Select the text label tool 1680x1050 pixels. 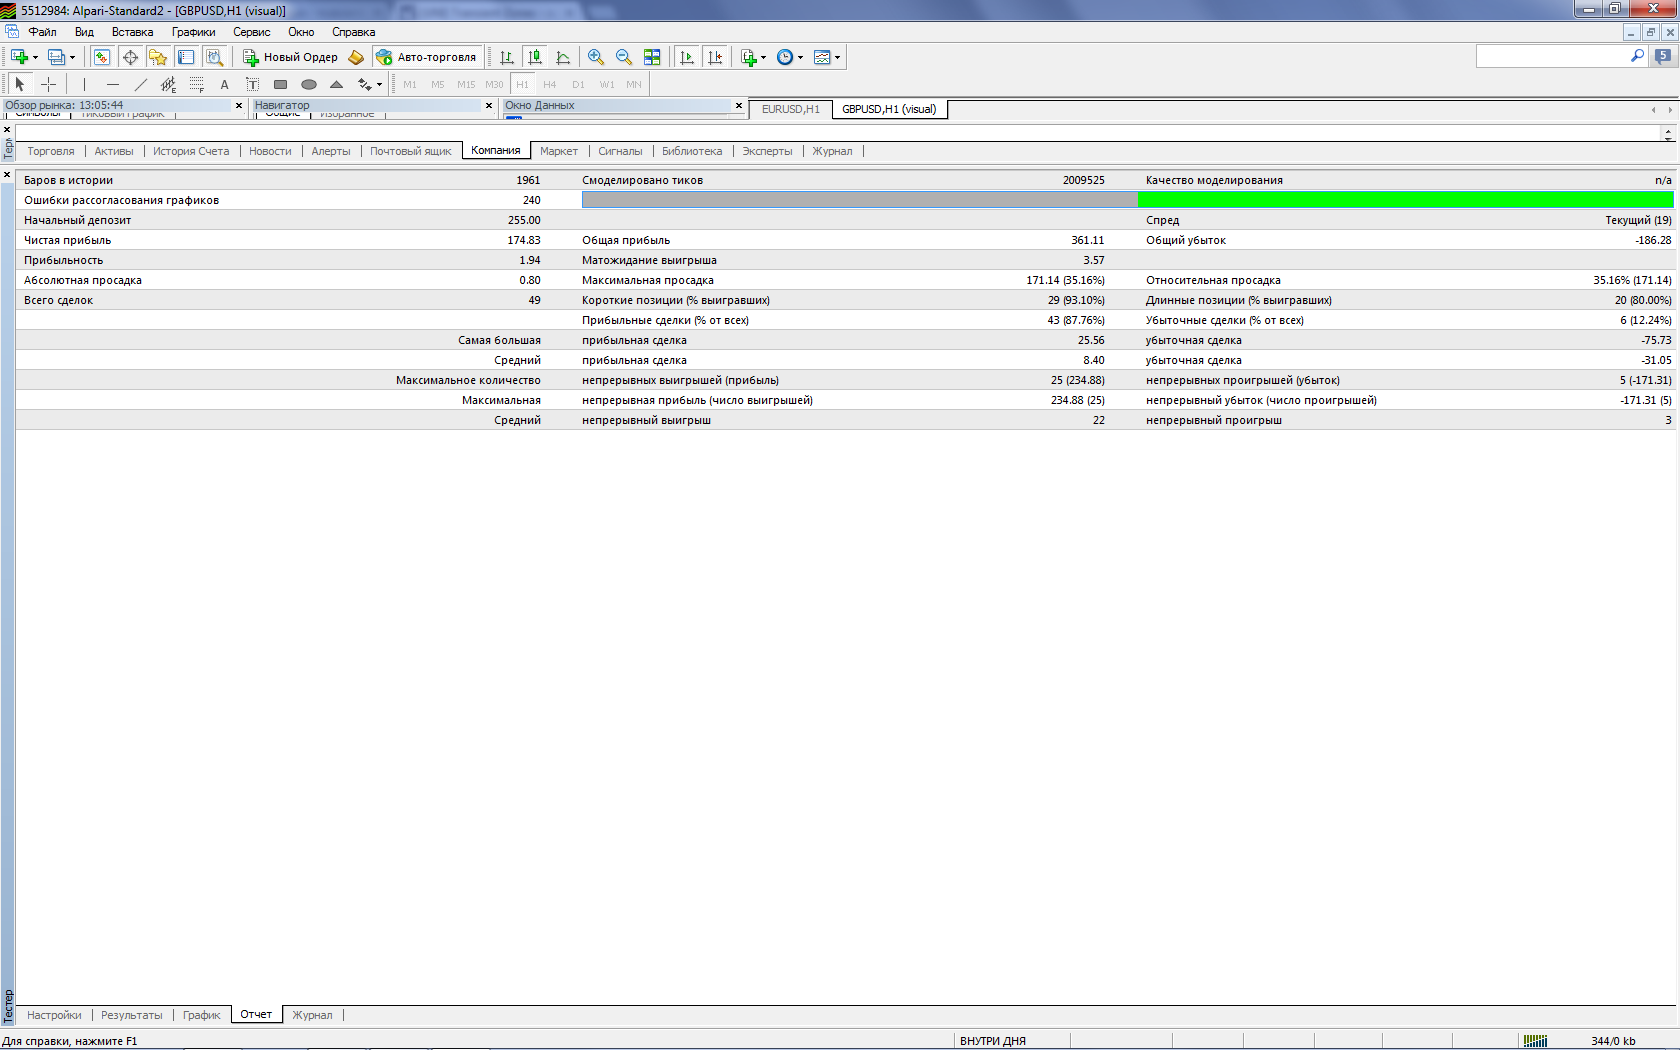[253, 84]
